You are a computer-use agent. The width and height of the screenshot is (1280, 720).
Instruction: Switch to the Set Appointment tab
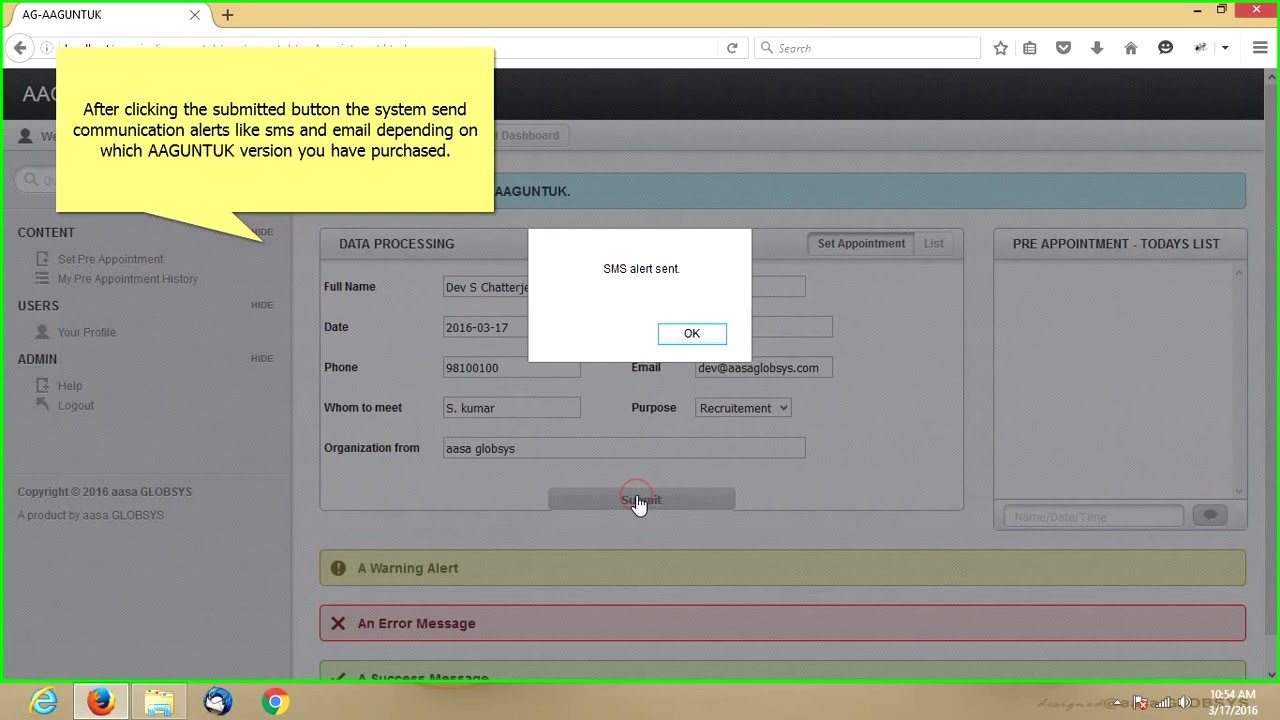(x=861, y=244)
